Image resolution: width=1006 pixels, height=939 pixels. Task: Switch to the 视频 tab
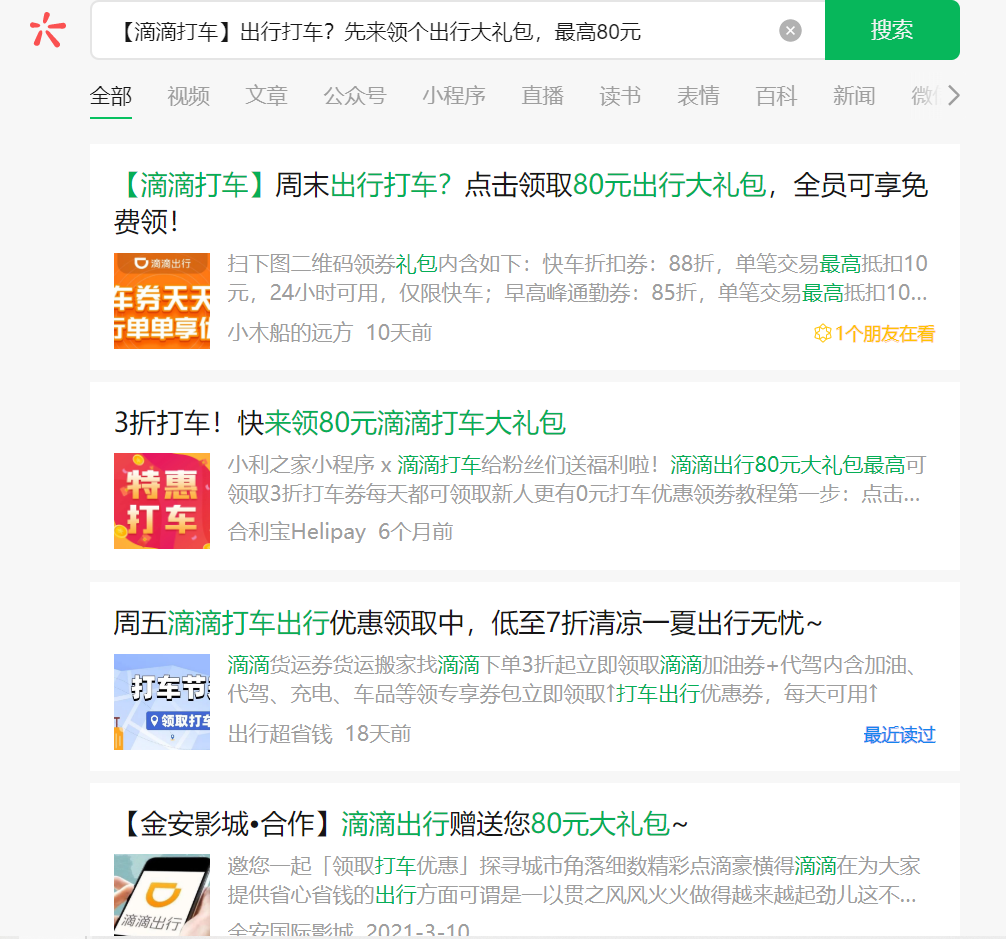point(189,96)
